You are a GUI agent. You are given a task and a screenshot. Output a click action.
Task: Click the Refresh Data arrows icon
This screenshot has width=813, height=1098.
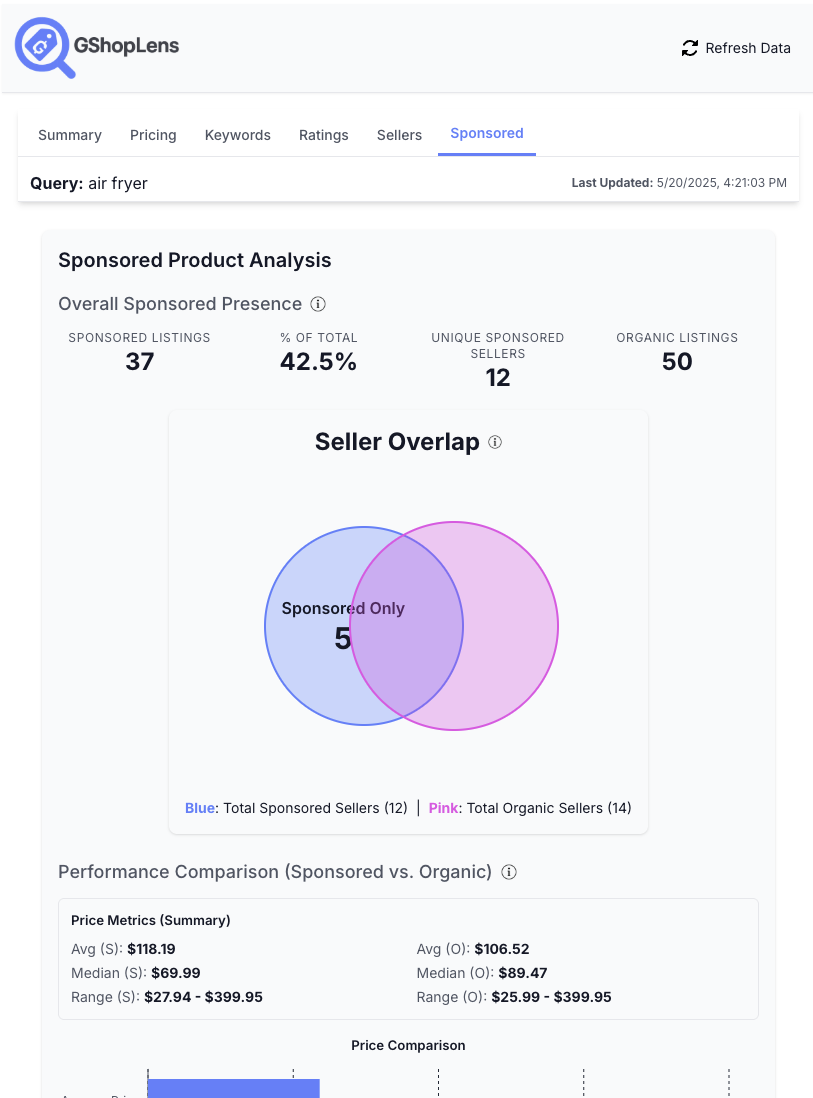coord(689,48)
